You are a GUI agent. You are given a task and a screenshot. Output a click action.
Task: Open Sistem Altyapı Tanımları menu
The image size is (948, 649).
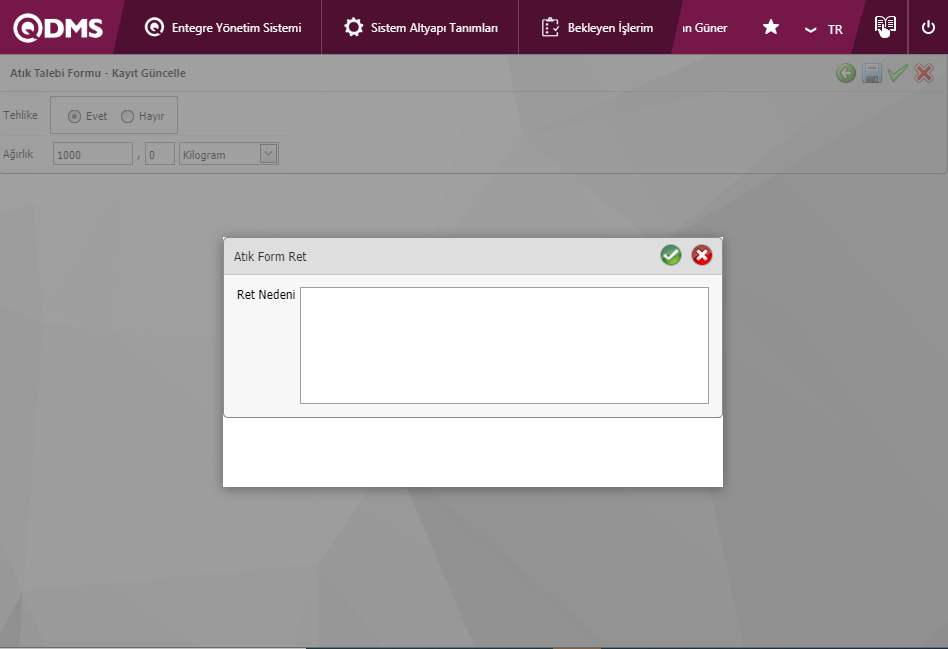pos(421,28)
